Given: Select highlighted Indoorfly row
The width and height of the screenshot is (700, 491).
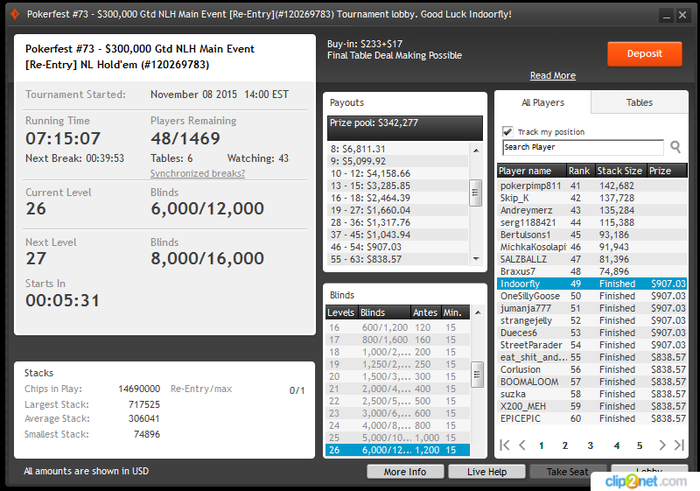Looking at the screenshot, I should click(592, 284).
